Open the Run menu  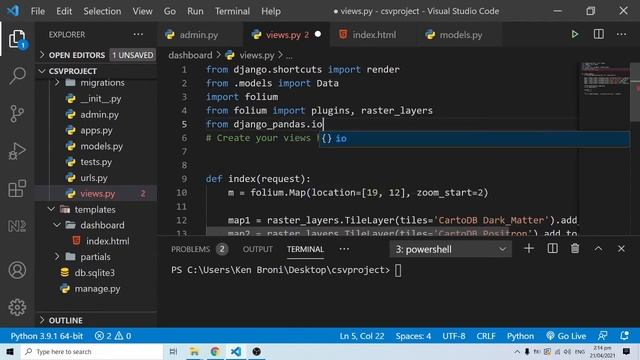[195, 11]
